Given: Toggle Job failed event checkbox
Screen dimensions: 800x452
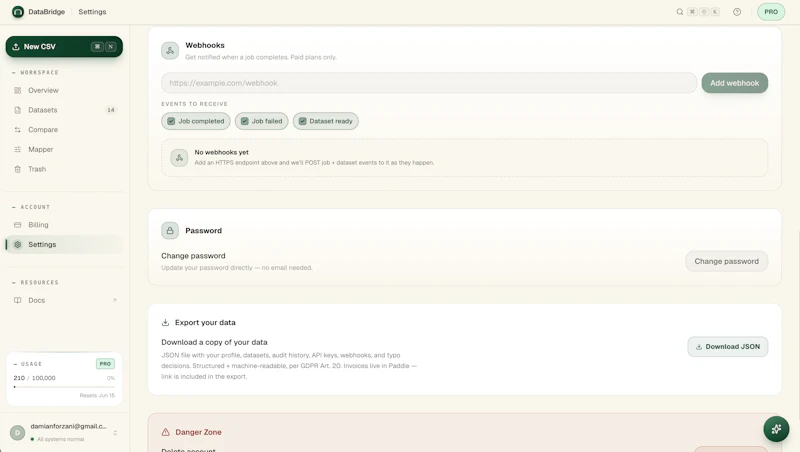Looking at the screenshot, I should coord(245,121).
